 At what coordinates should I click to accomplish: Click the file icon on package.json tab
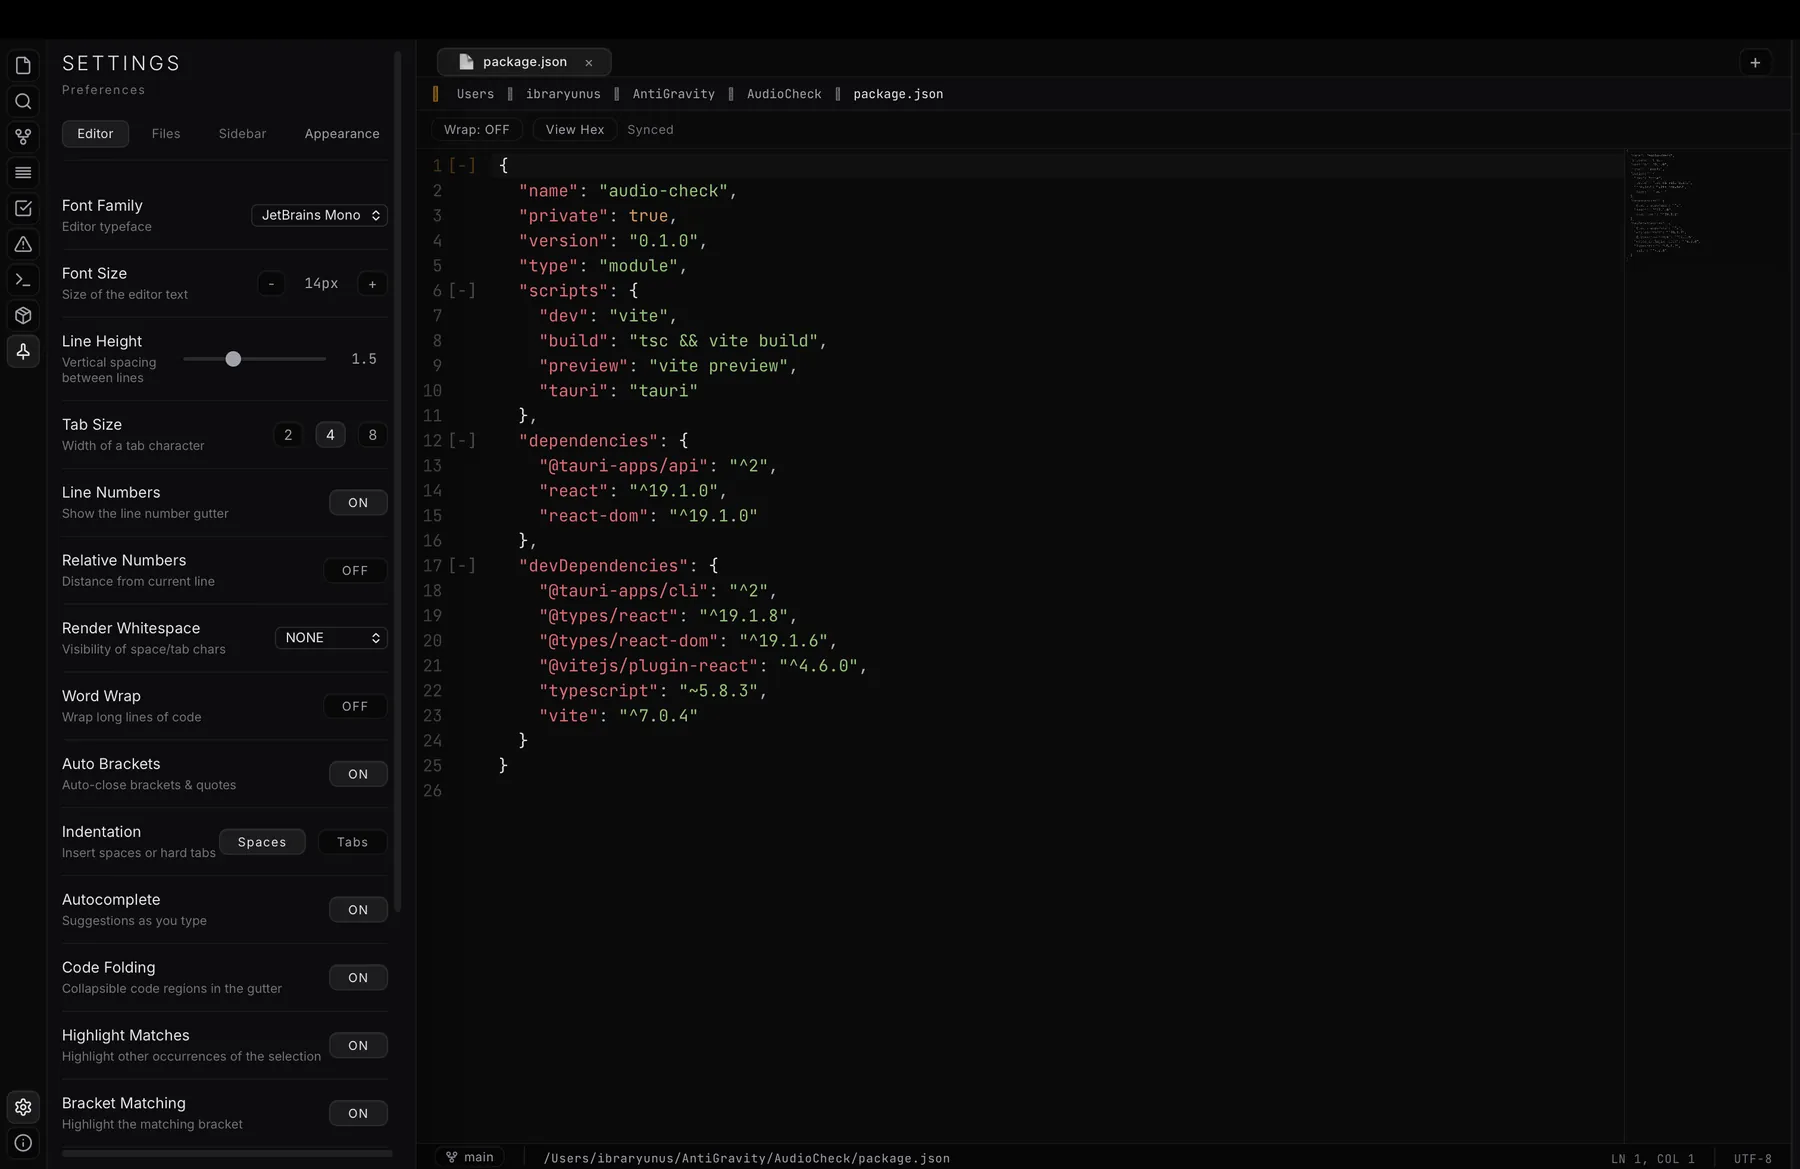(x=466, y=62)
